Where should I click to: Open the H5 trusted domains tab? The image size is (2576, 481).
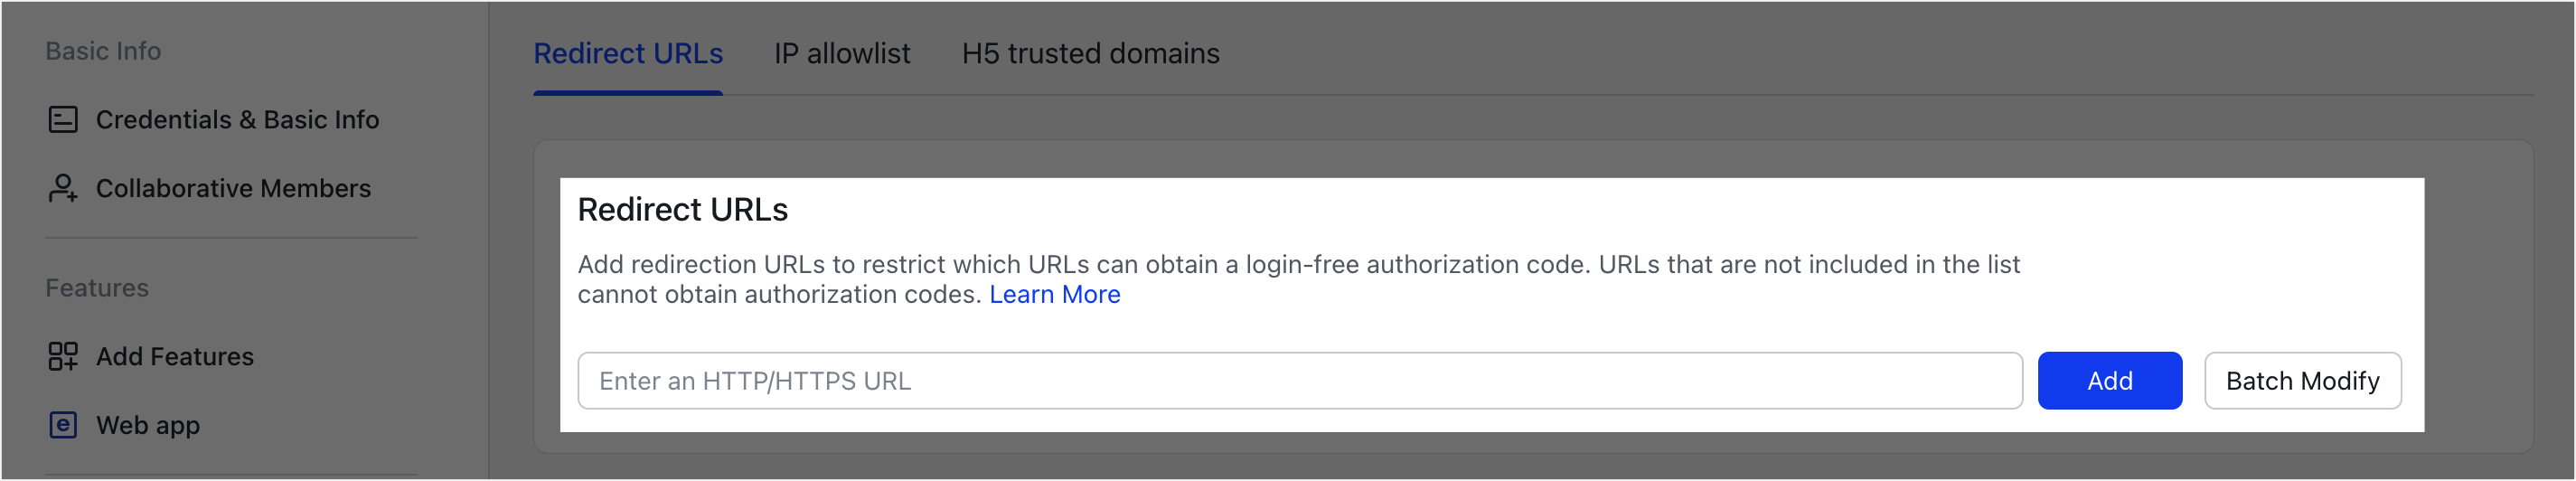pos(1090,54)
